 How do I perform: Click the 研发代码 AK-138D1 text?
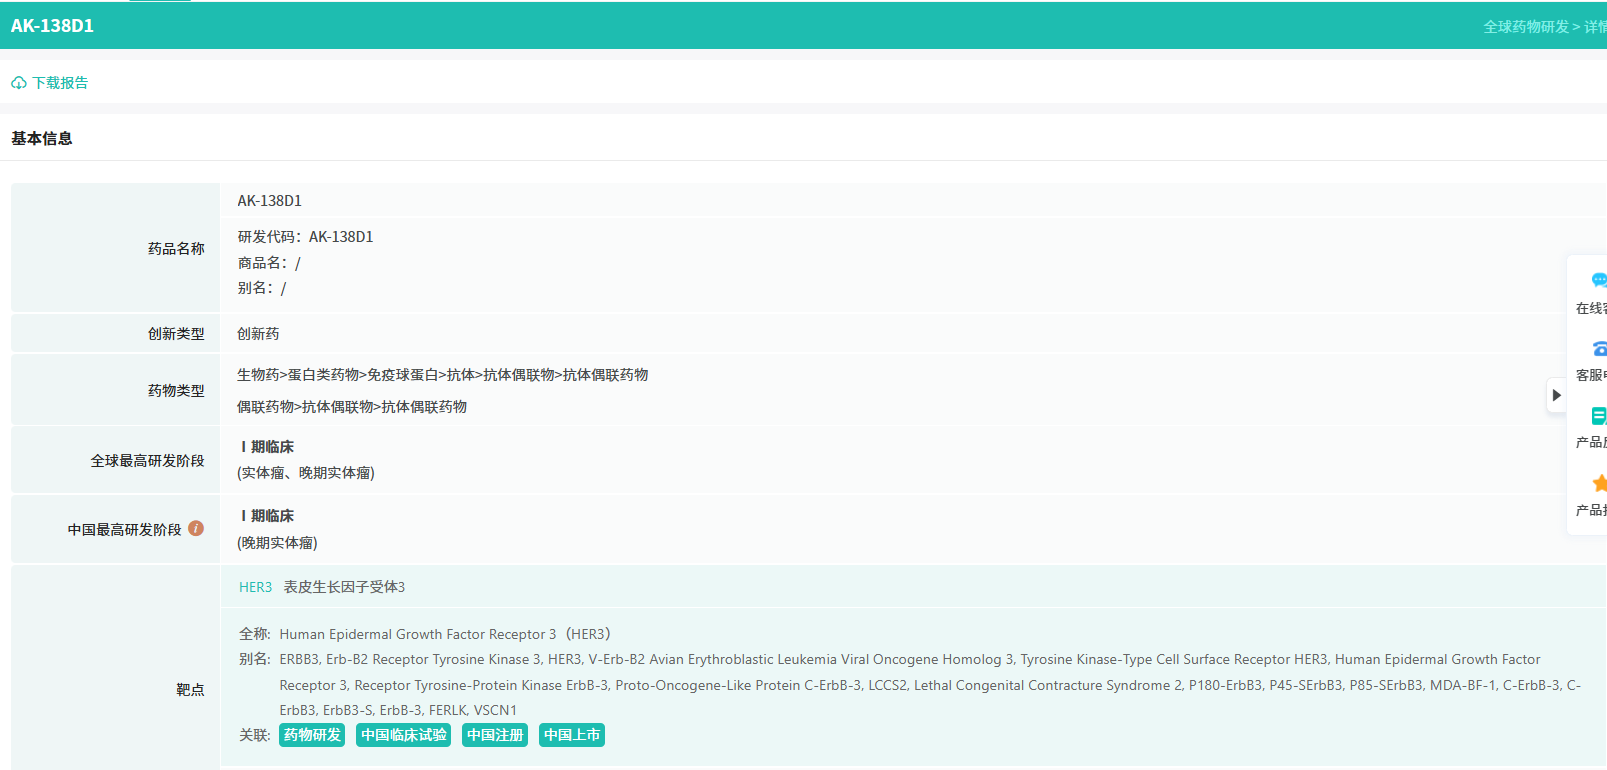pos(305,237)
